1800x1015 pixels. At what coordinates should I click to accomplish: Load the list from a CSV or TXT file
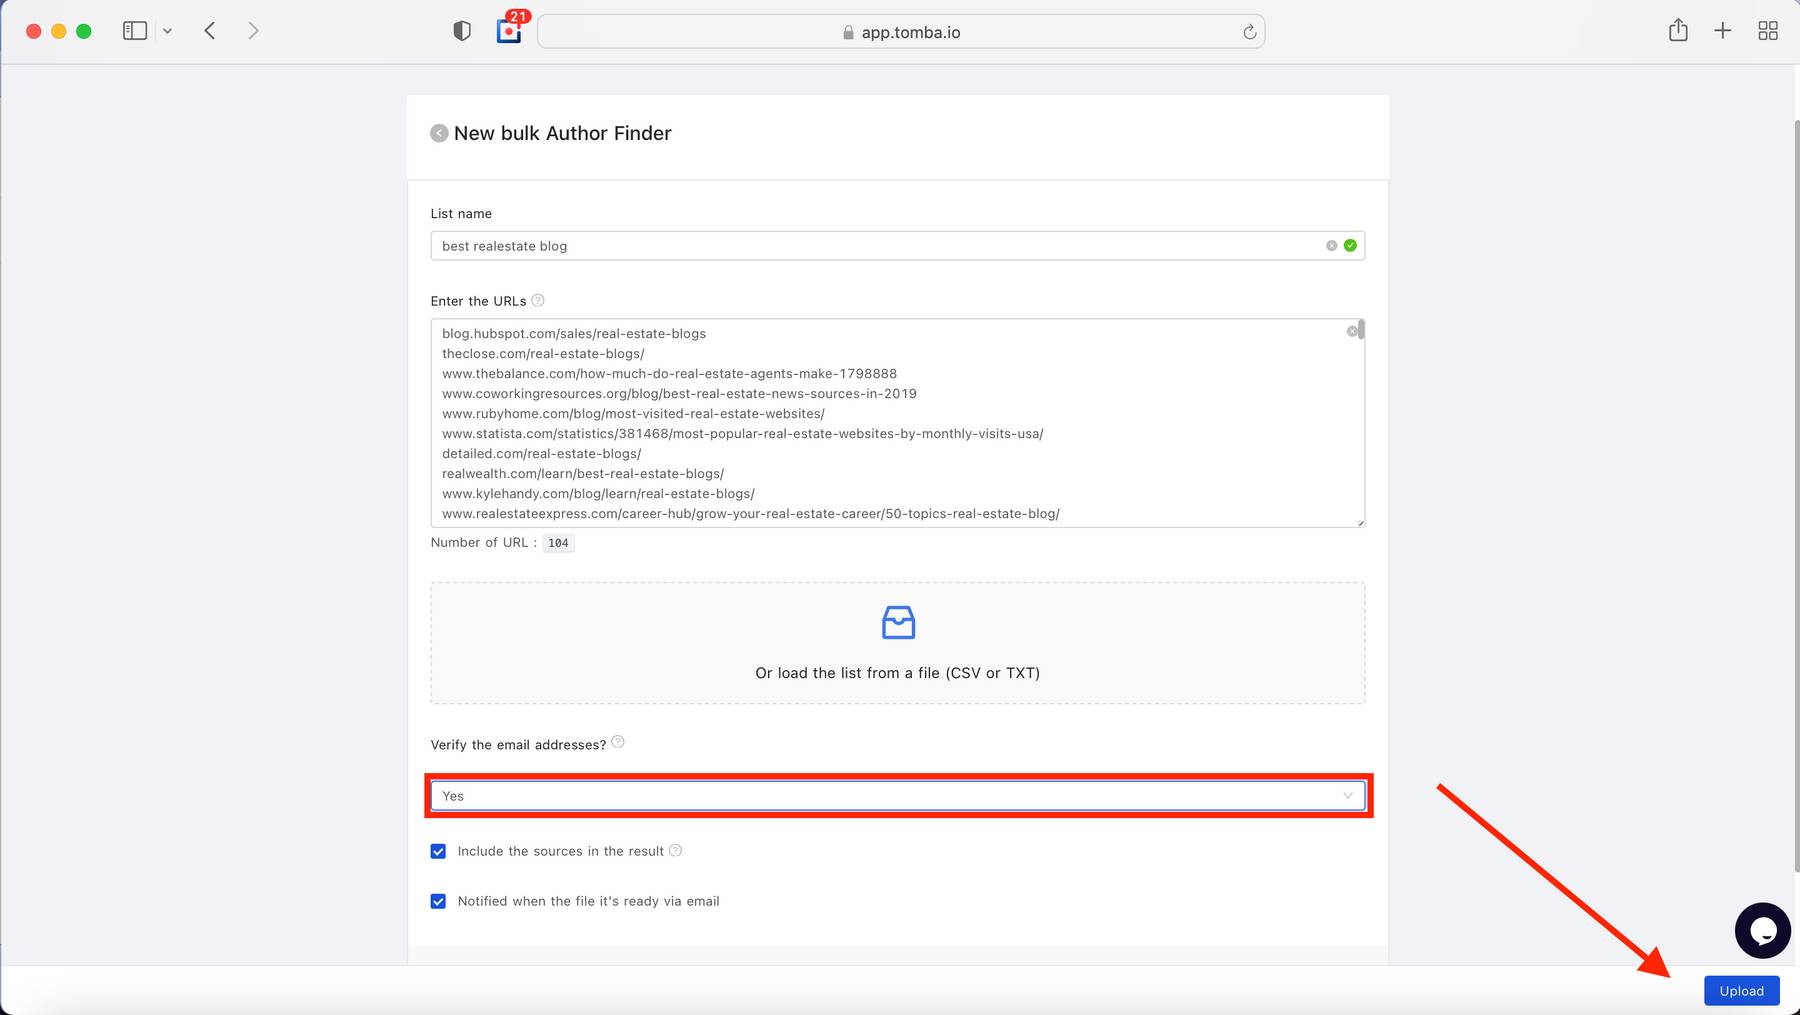coord(897,643)
